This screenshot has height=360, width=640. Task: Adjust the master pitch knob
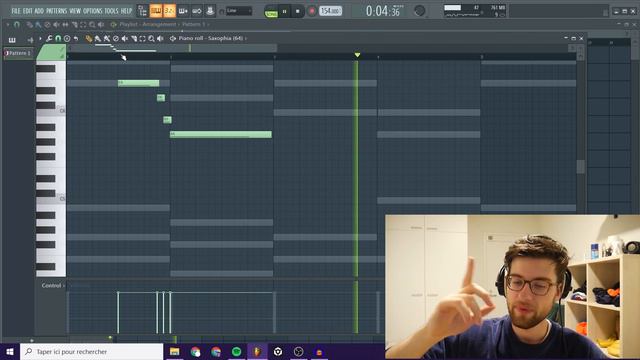419,11
